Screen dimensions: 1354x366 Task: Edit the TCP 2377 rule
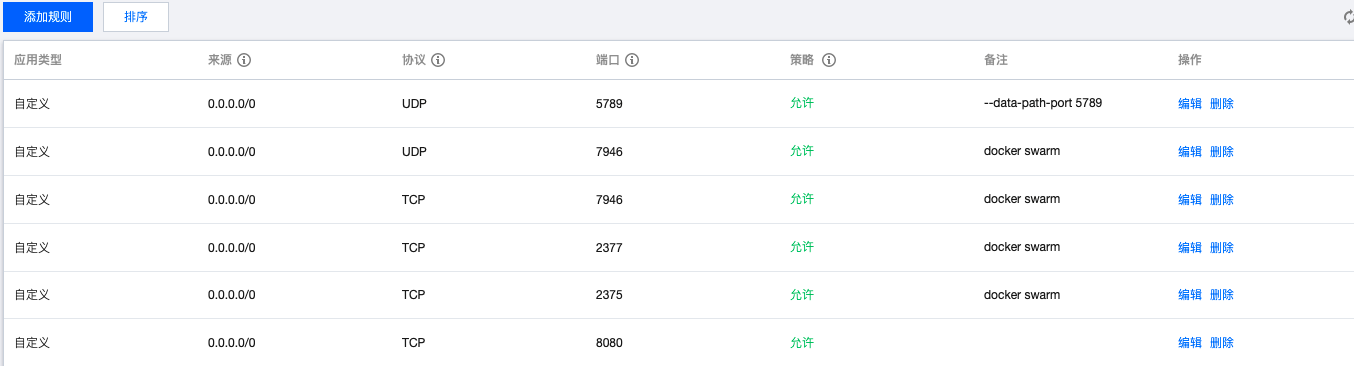1190,247
